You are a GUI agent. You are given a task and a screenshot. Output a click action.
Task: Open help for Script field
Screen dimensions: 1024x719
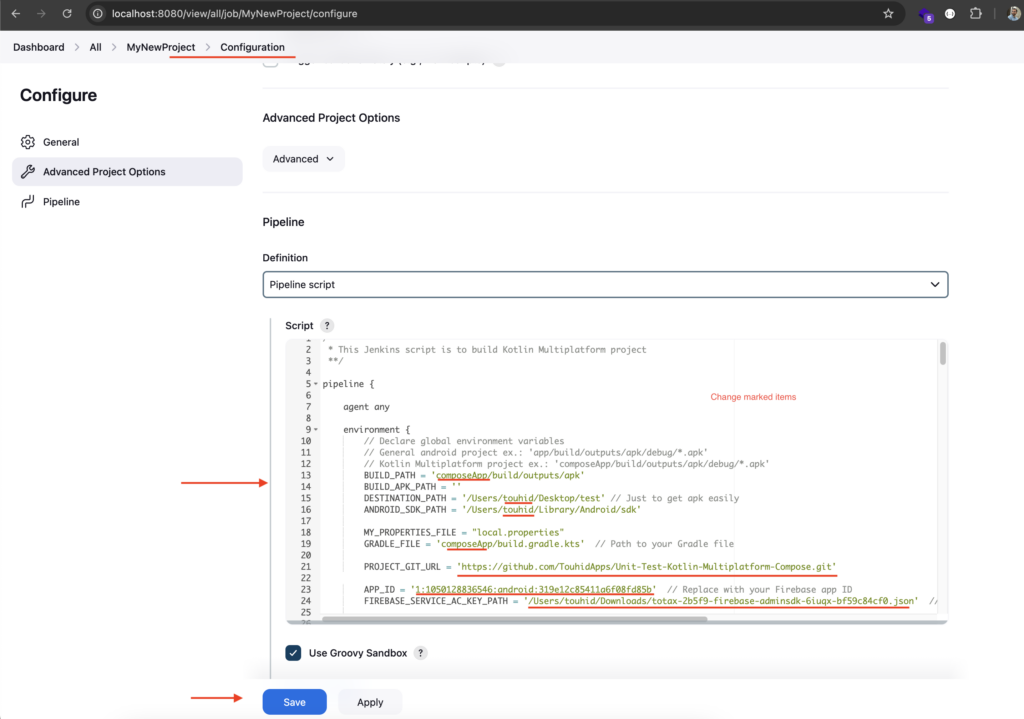[x=327, y=325]
